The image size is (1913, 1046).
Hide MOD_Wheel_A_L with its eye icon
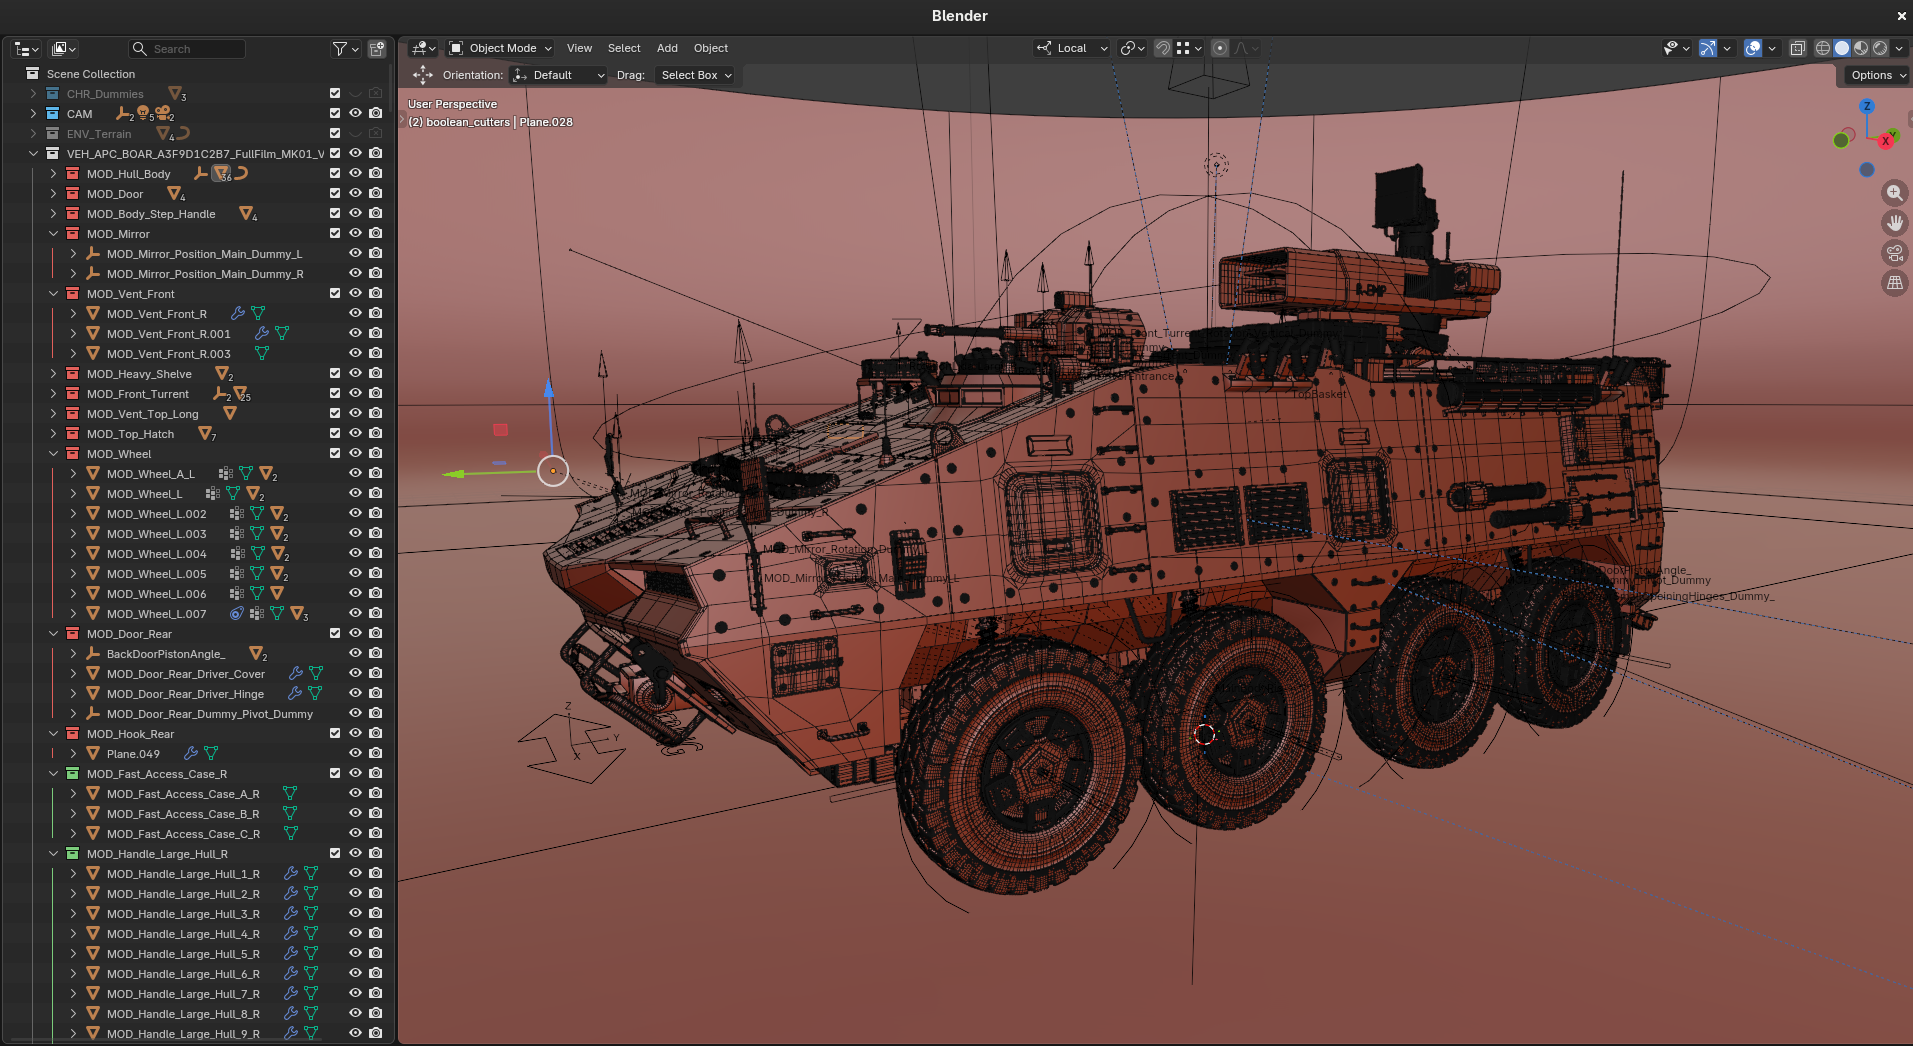tap(355, 474)
